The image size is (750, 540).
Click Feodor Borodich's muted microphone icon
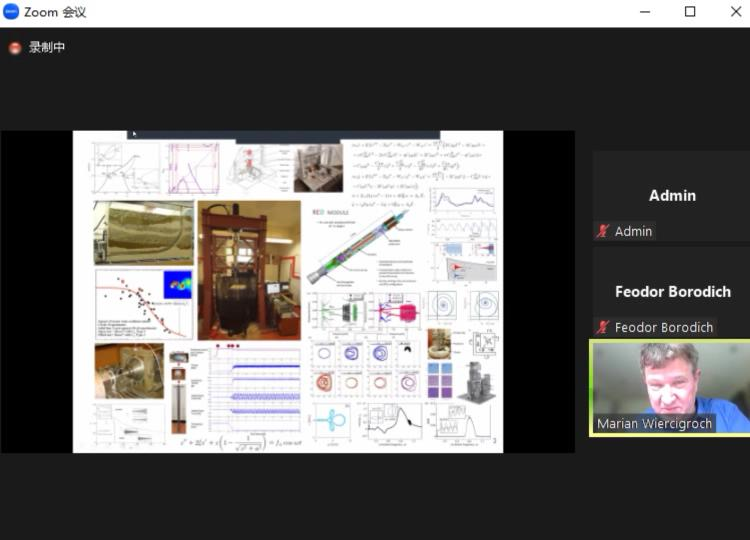pos(602,327)
